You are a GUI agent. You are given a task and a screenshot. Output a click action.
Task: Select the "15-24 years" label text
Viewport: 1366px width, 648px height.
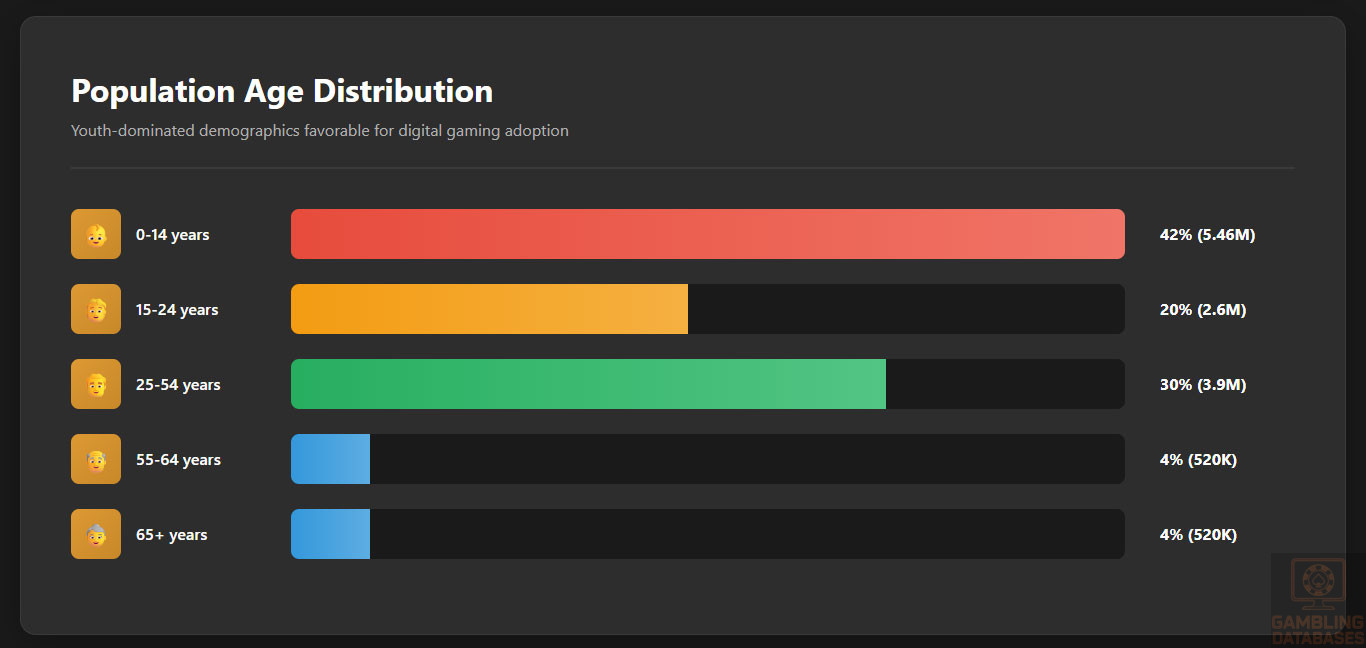[x=177, y=310]
